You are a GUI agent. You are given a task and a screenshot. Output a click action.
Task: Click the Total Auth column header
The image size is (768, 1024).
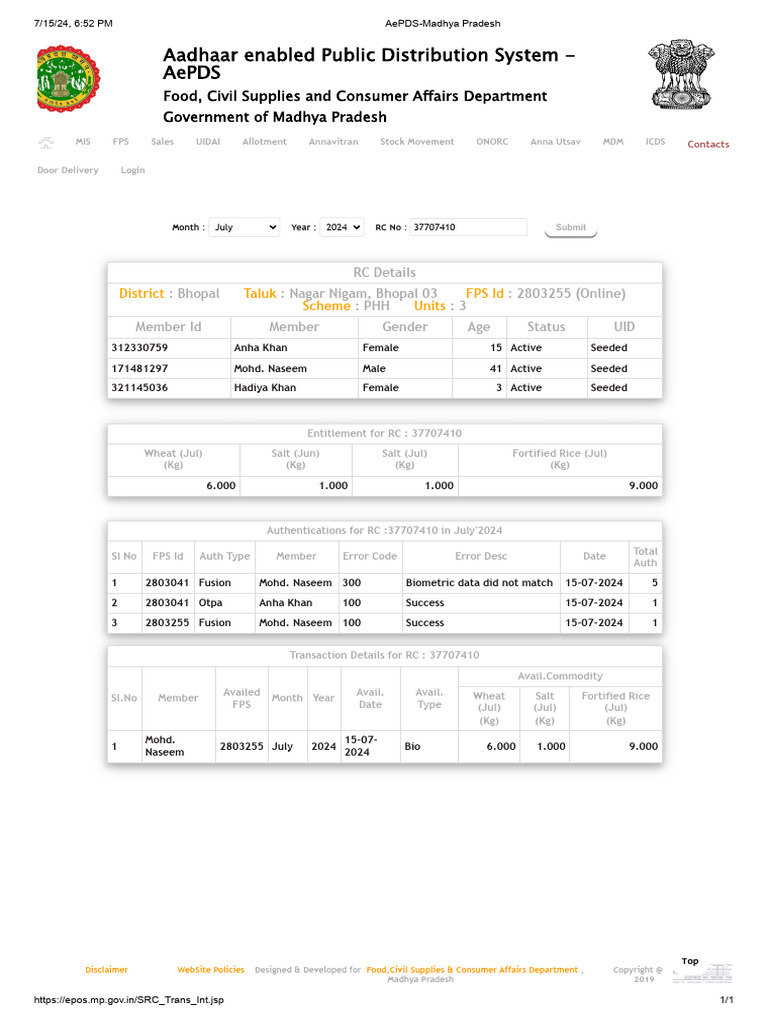[x=645, y=557]
